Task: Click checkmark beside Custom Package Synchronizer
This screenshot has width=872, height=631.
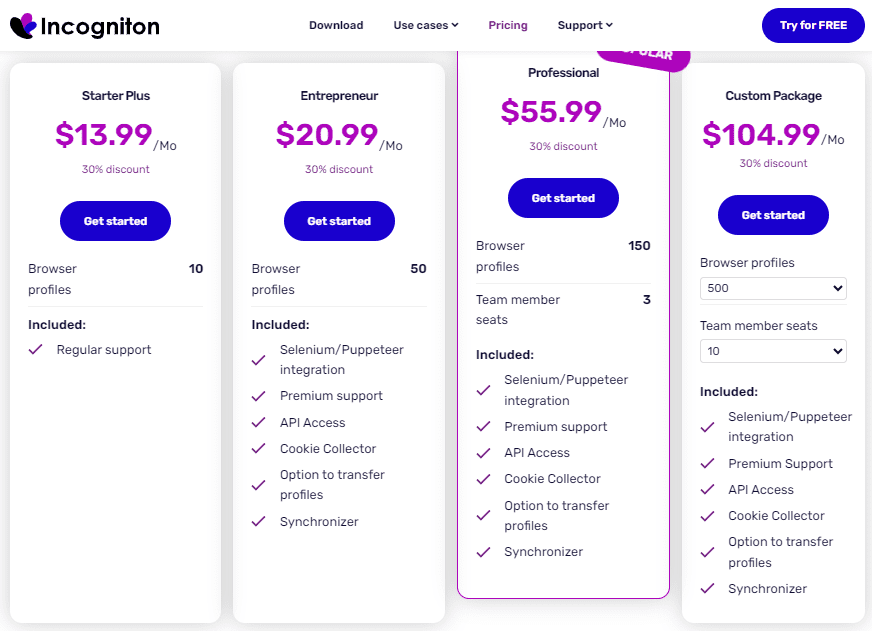Action: [x=708, y=589]
